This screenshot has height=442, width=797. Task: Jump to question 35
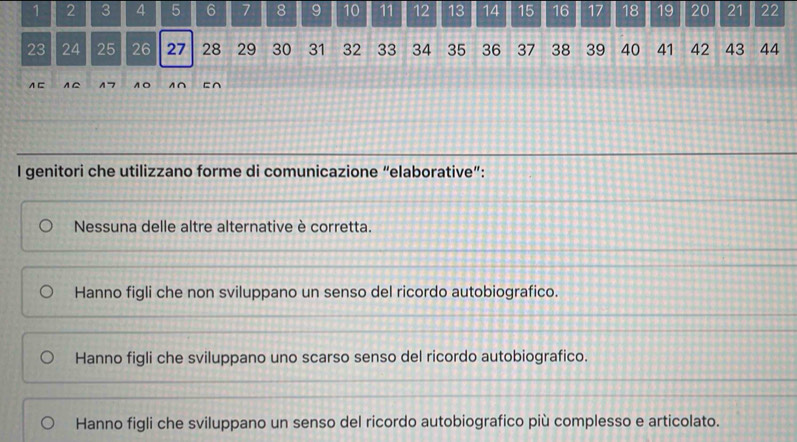(x=457, y=49)
